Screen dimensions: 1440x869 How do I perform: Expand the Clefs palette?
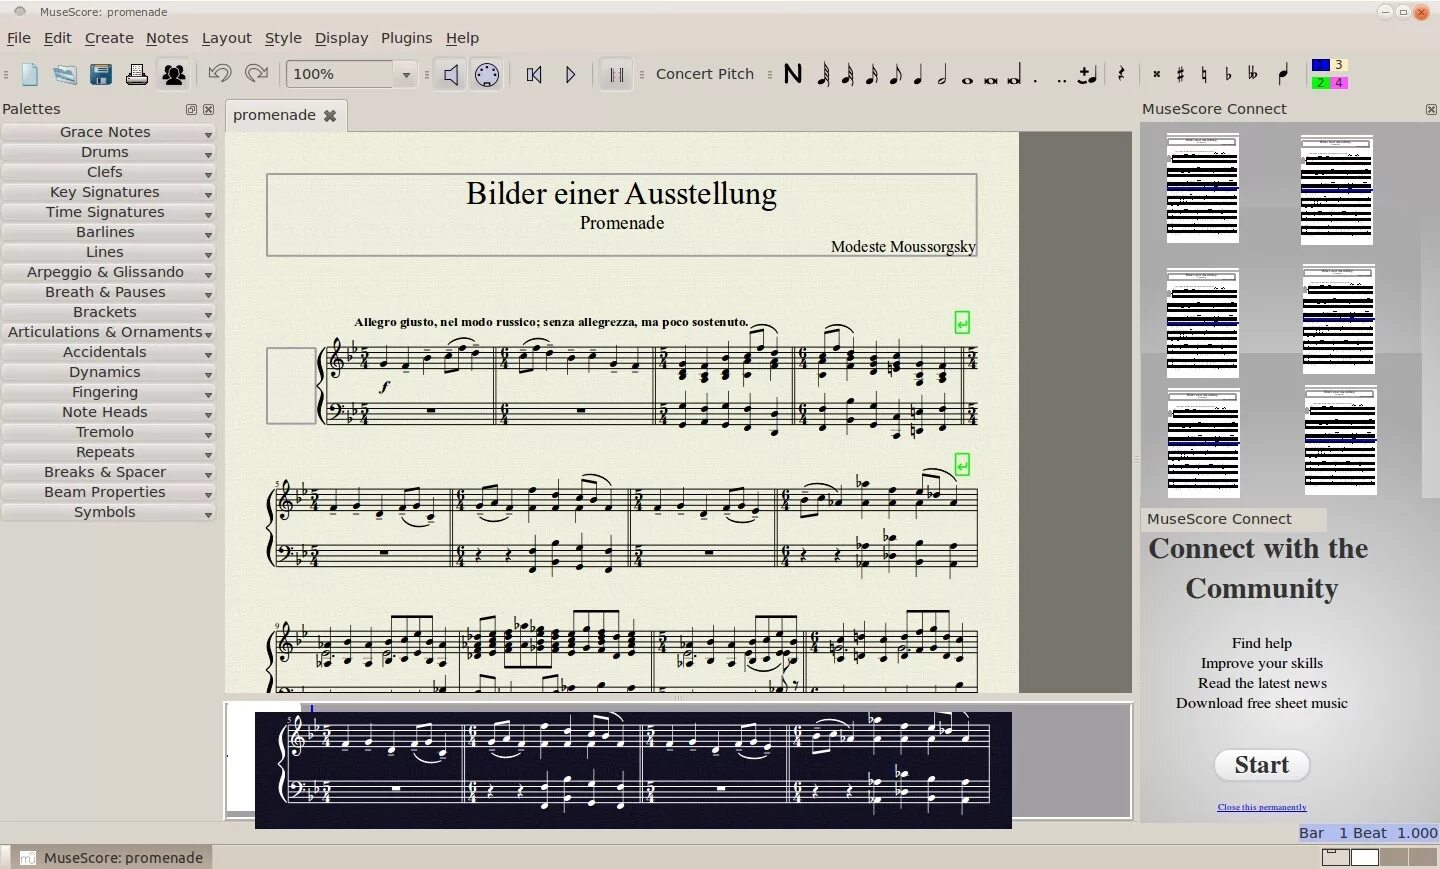[108, 172]
